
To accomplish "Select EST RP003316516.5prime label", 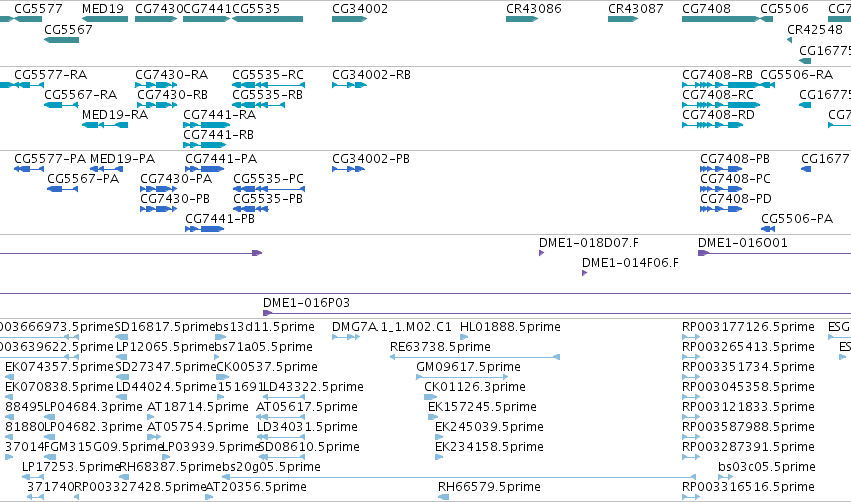I will tap(748, 487).
